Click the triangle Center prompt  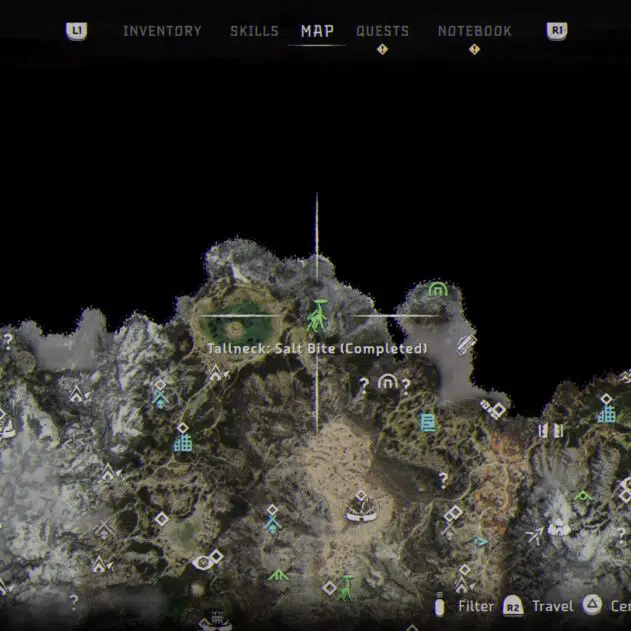(607, 605)
